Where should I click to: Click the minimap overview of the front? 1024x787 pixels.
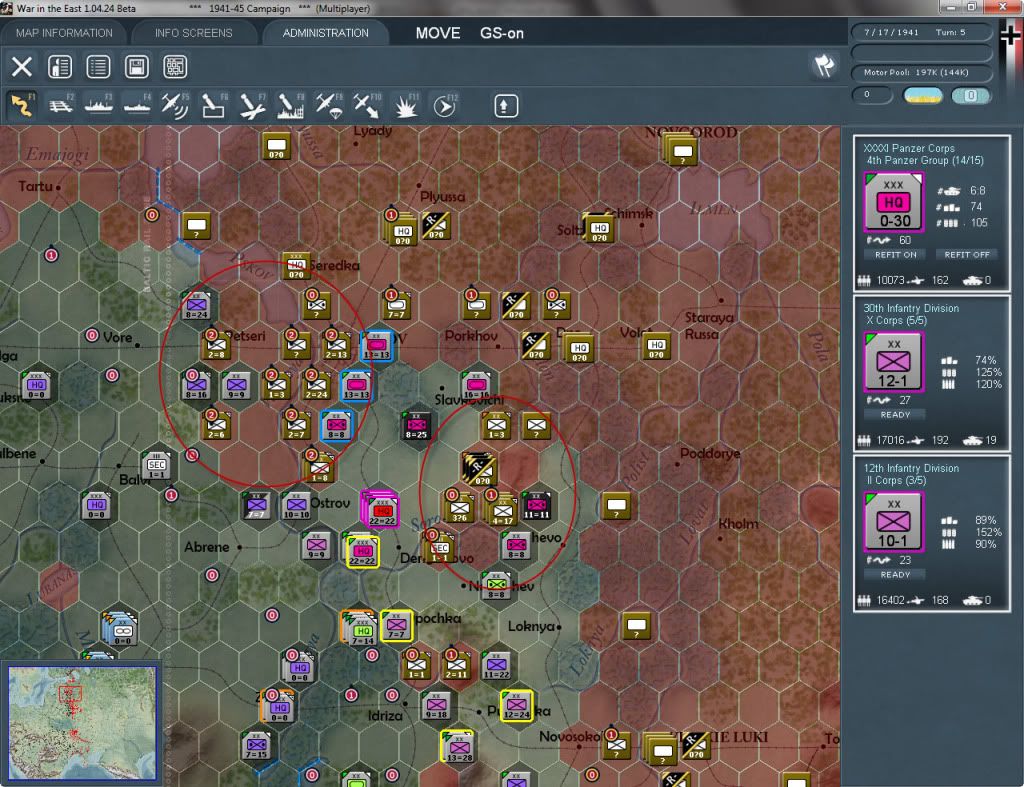[x=82, y=723]
